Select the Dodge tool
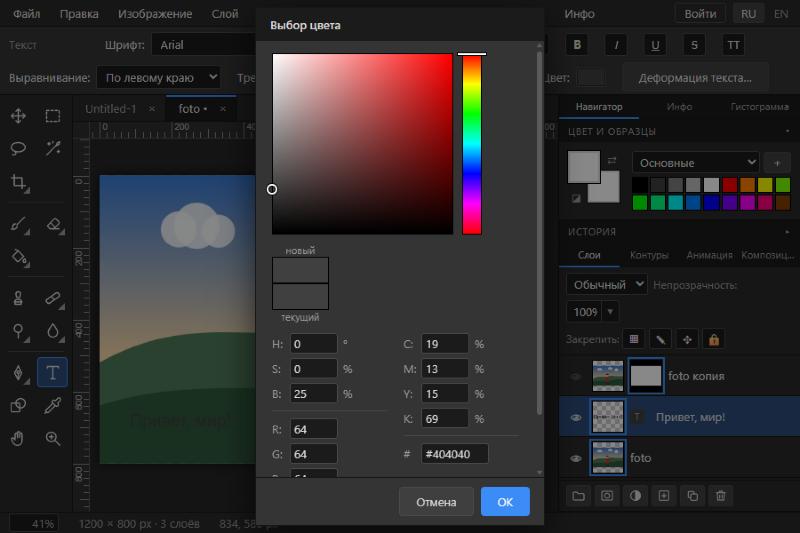Viewport: 800px width, 533px height. 18,331
